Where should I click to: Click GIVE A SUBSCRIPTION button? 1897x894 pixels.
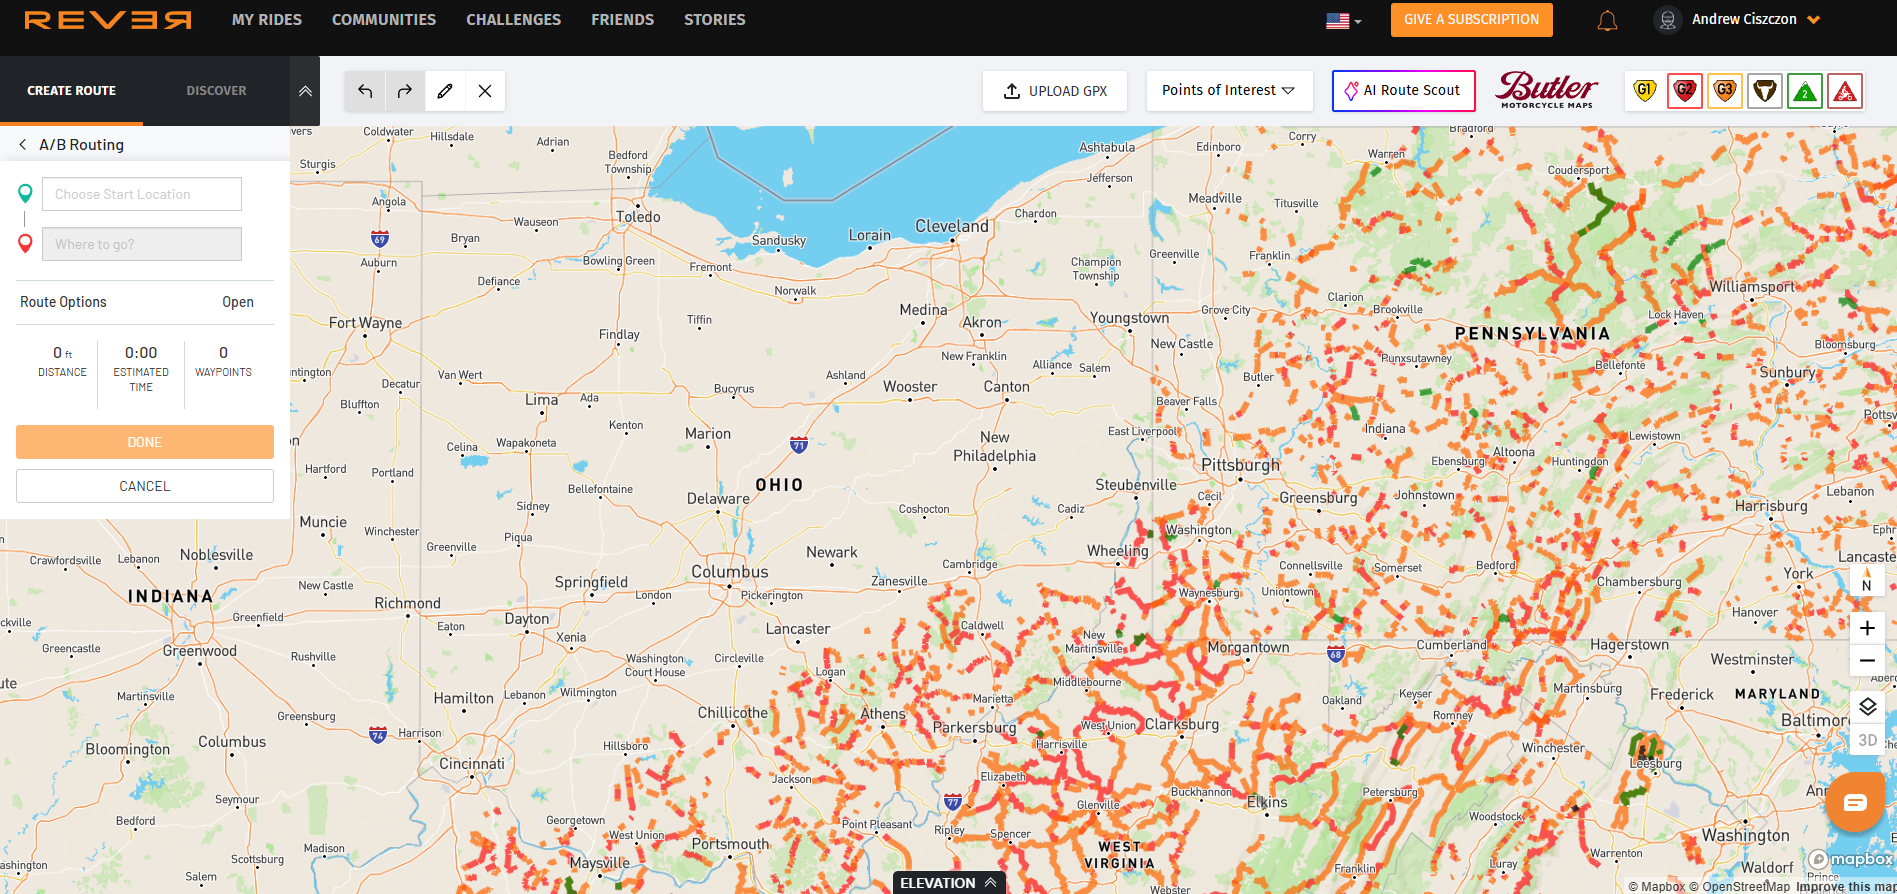click(1471, 20)
